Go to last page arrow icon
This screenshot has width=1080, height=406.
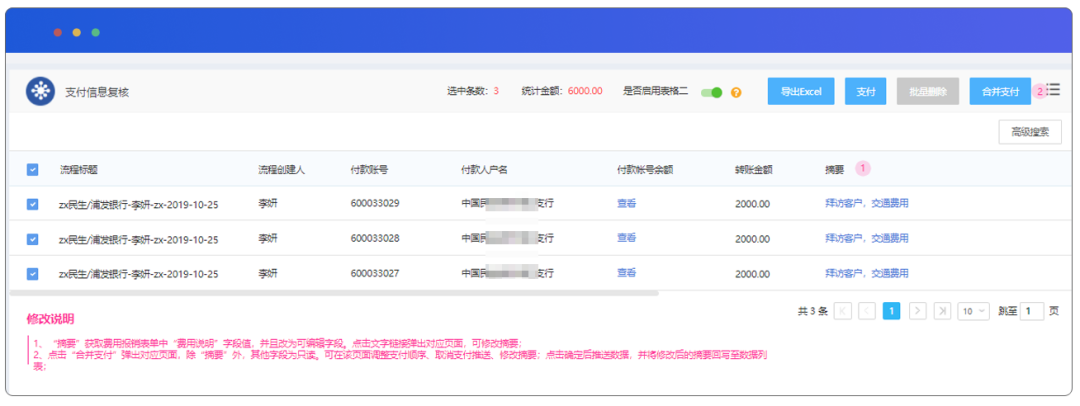(x=942, y=311)
